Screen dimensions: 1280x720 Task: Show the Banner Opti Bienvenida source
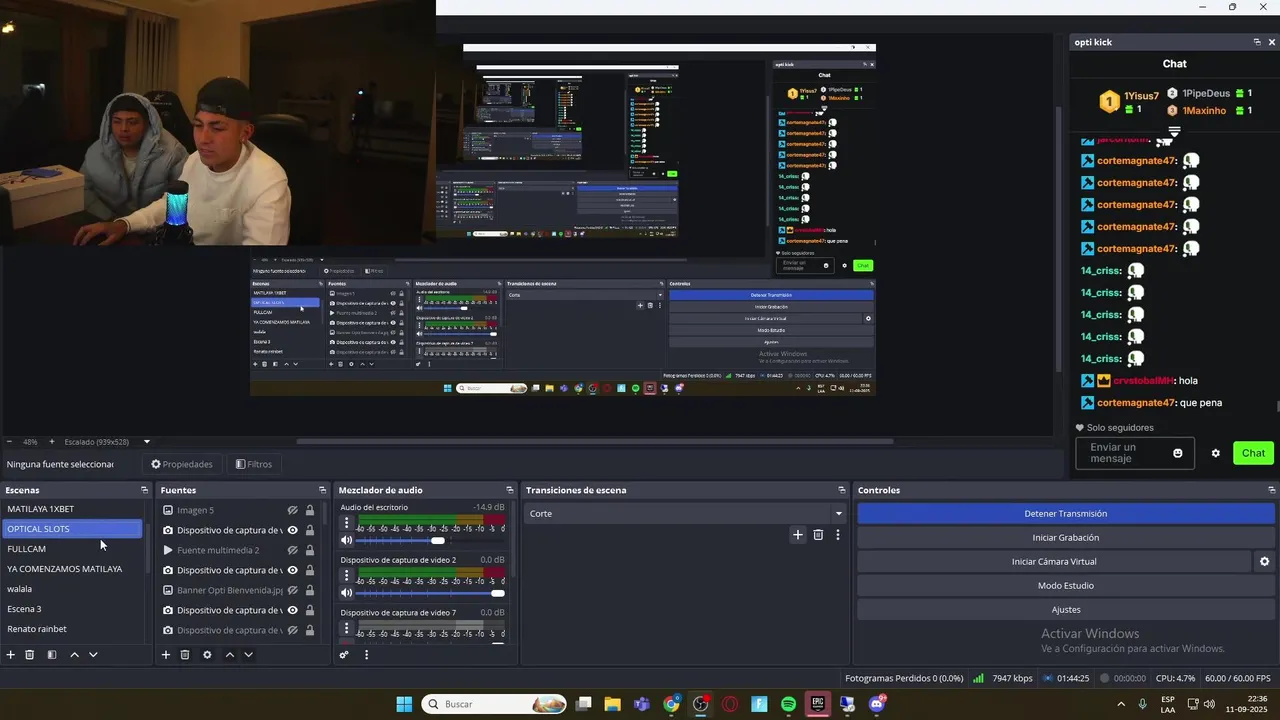[x=293, y=590]
